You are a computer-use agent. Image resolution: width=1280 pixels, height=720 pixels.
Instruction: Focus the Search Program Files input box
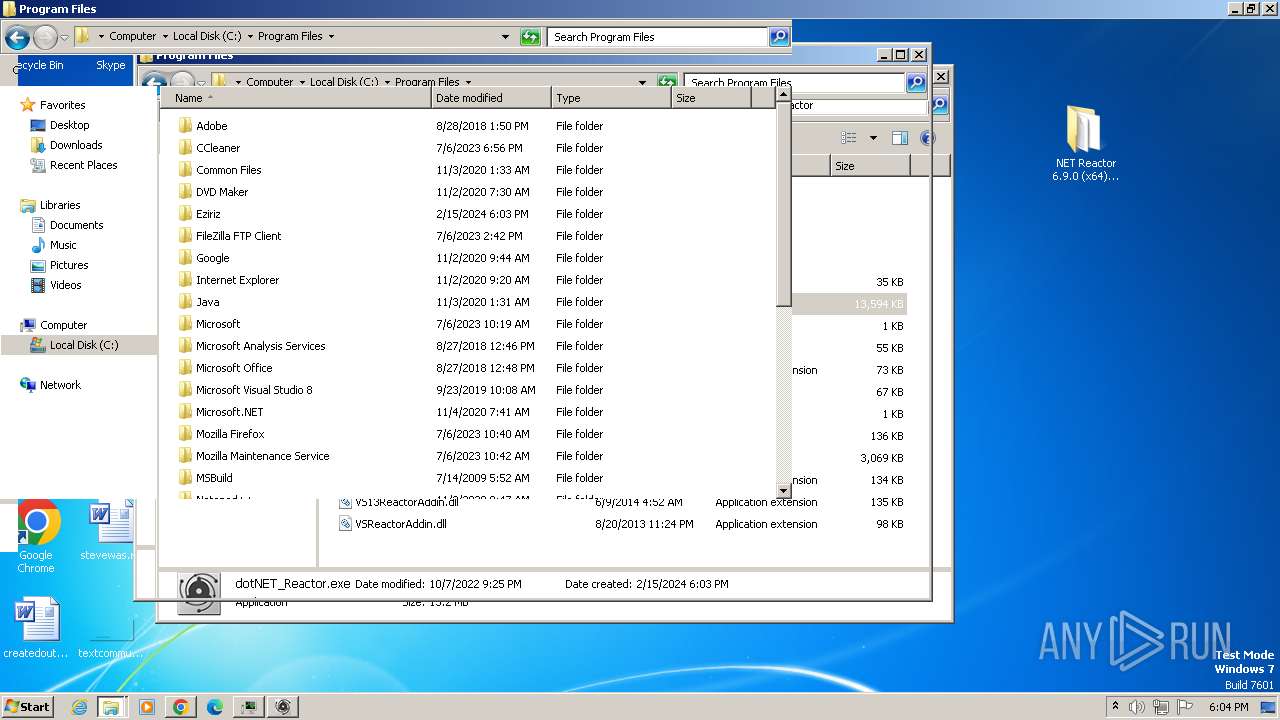click(657, 37)
